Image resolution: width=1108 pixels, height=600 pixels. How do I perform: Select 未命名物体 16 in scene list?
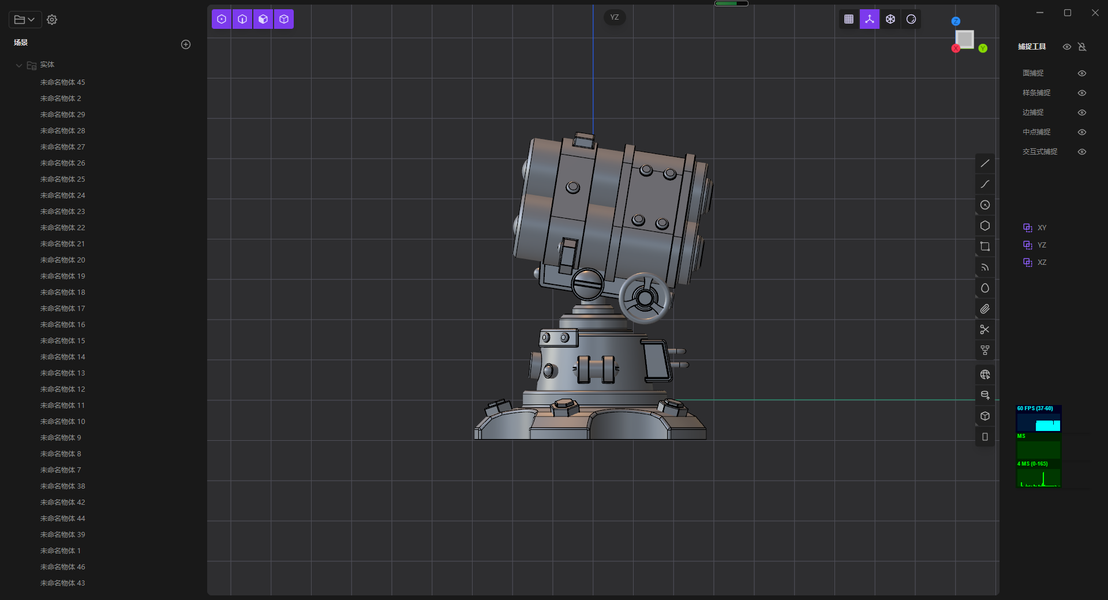(62, 325)
